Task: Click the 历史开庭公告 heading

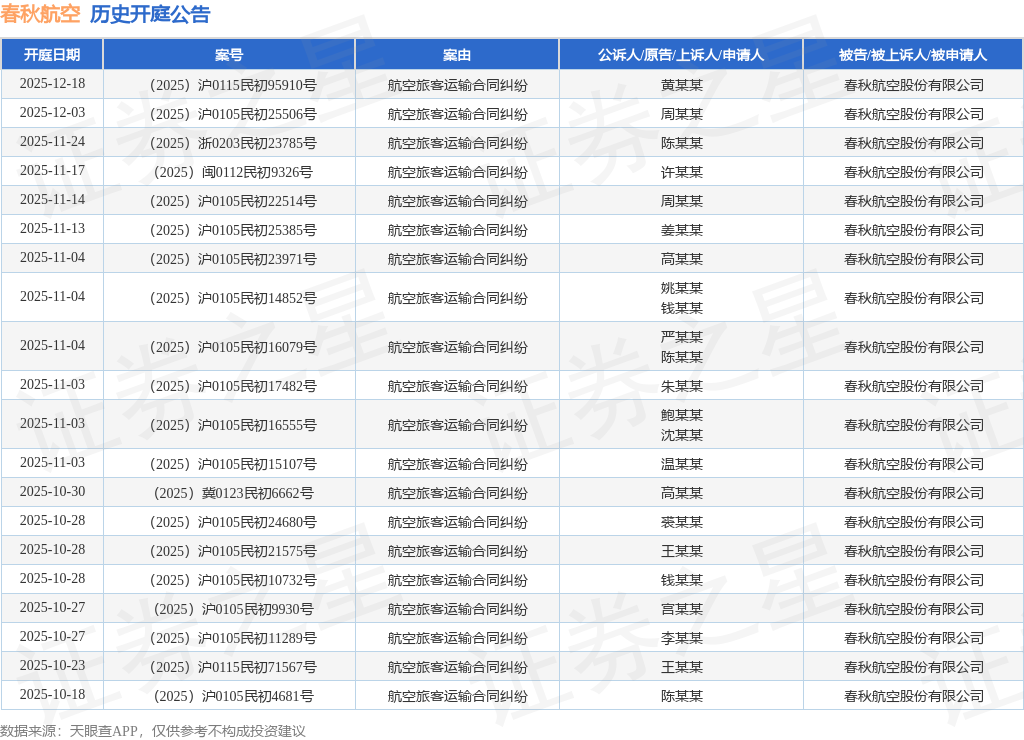Action: click(x=150, y=14)
